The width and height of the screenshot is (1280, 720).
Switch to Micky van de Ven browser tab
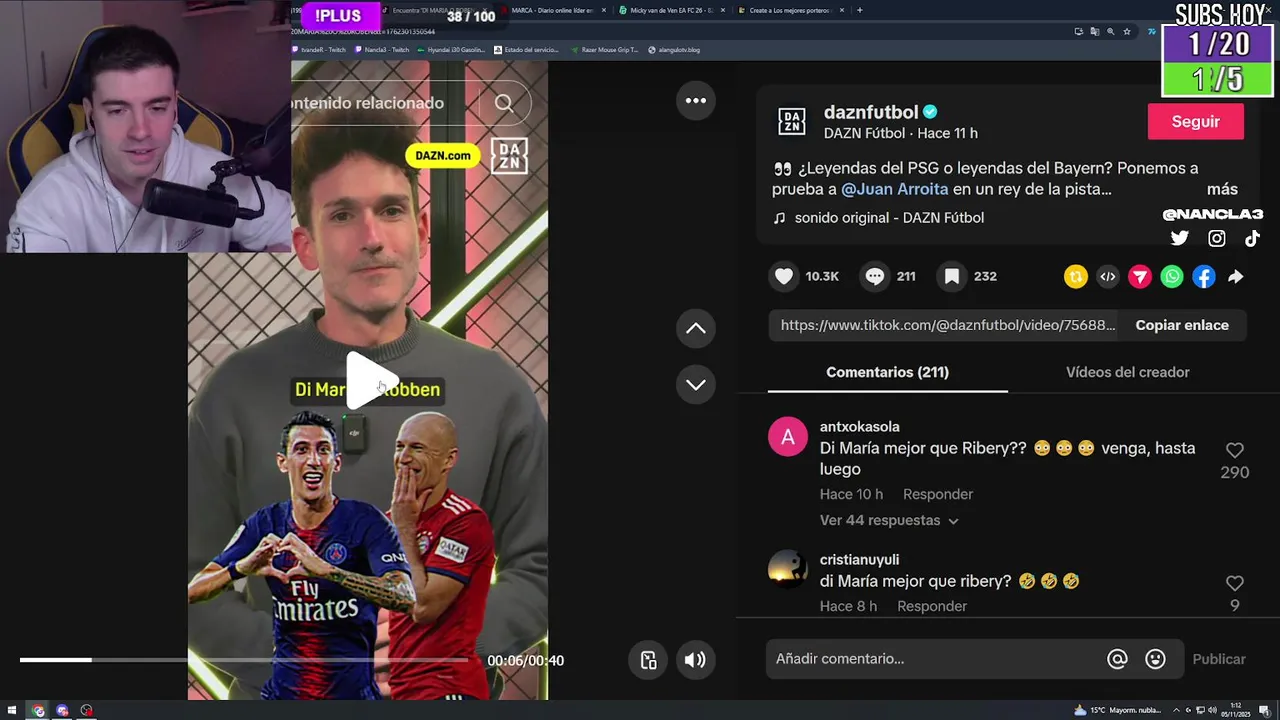pyautogui.click(x=668, y=10)
